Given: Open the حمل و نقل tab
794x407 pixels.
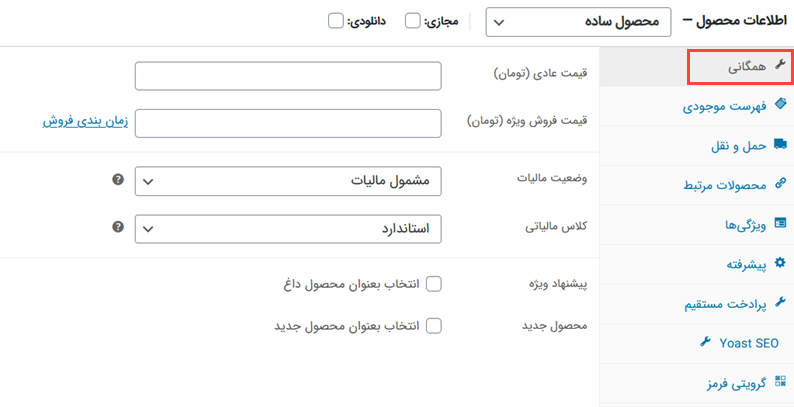Looking at the screenshot, I should point(735,145).
